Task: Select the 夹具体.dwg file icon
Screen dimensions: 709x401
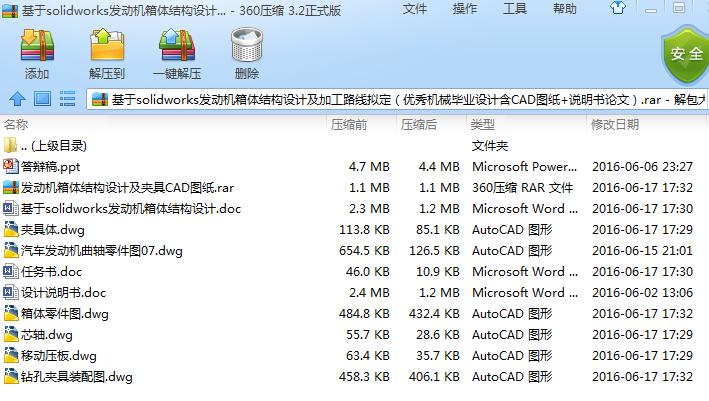Action: coord(10,229)
